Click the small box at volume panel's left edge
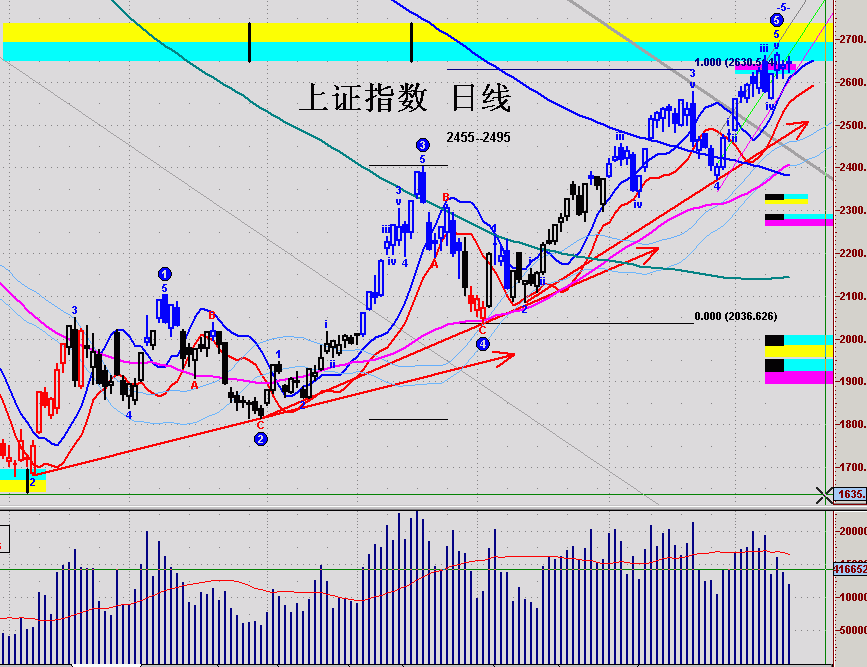Viewport: 867px width, 667px height. [3, 541]
